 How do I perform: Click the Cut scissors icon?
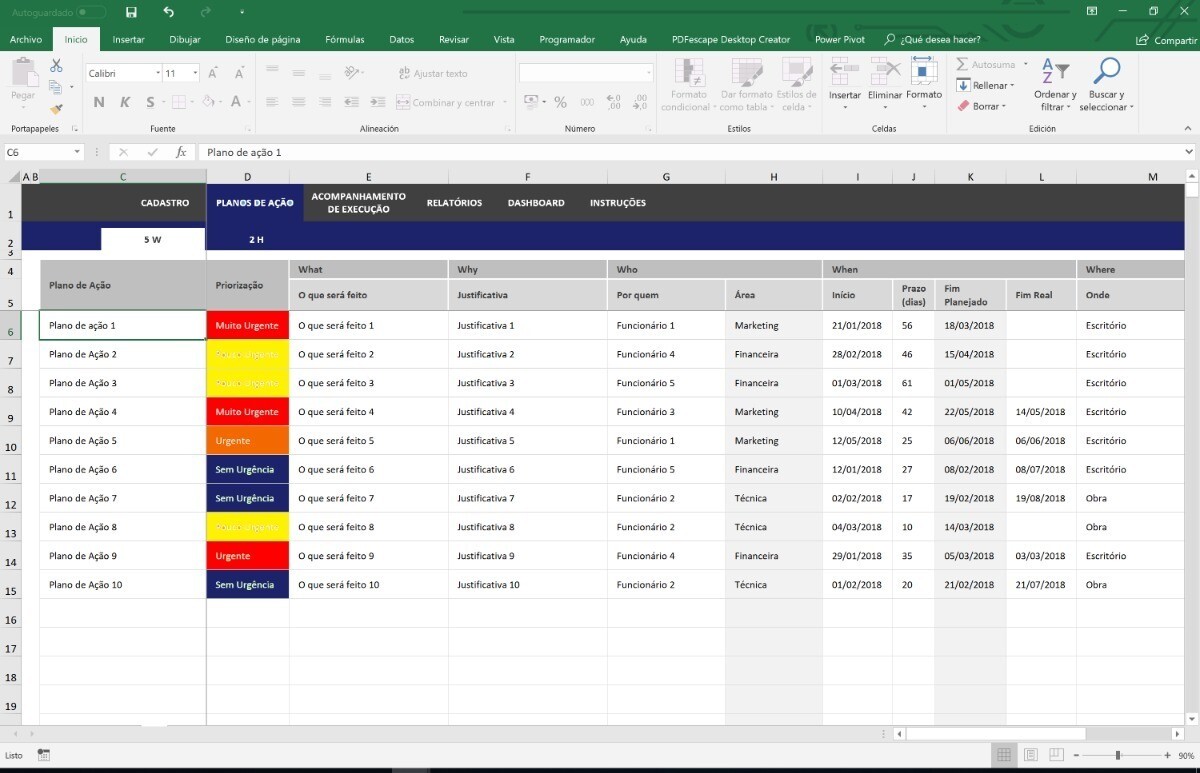56,66
